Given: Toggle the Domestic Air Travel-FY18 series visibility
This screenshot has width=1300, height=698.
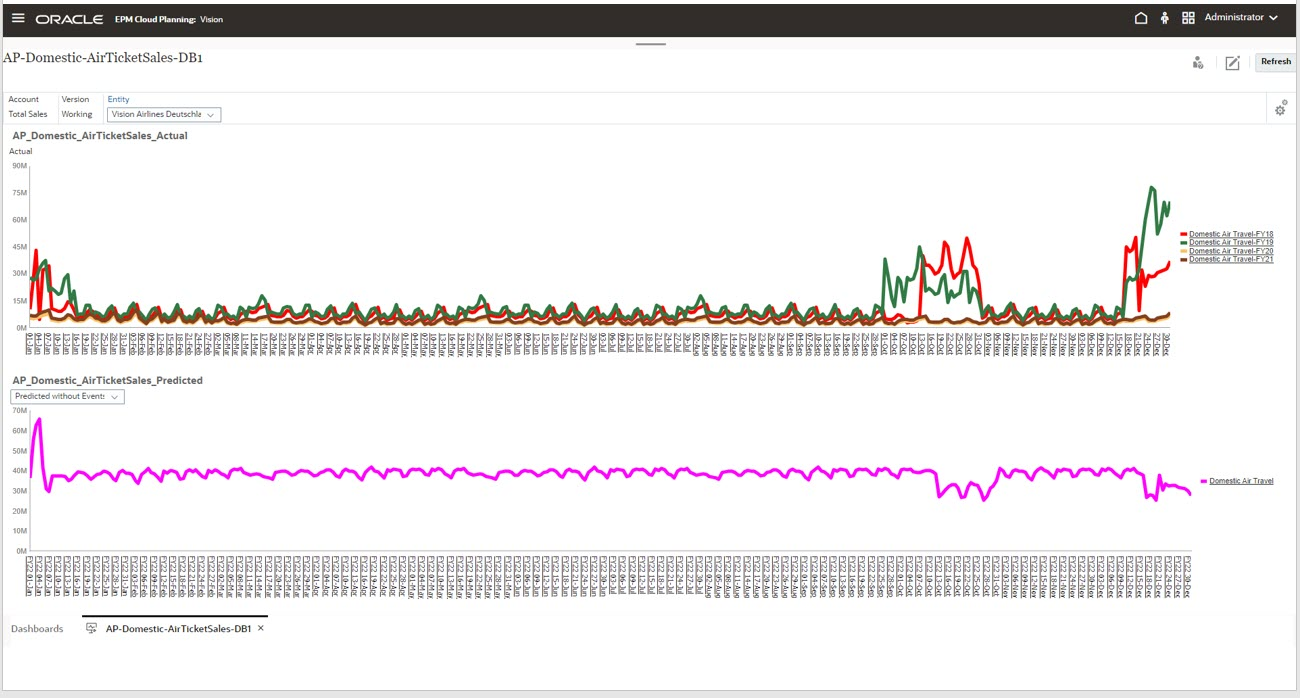Looking at the screenshot, I should click(x=1231, y=233).
